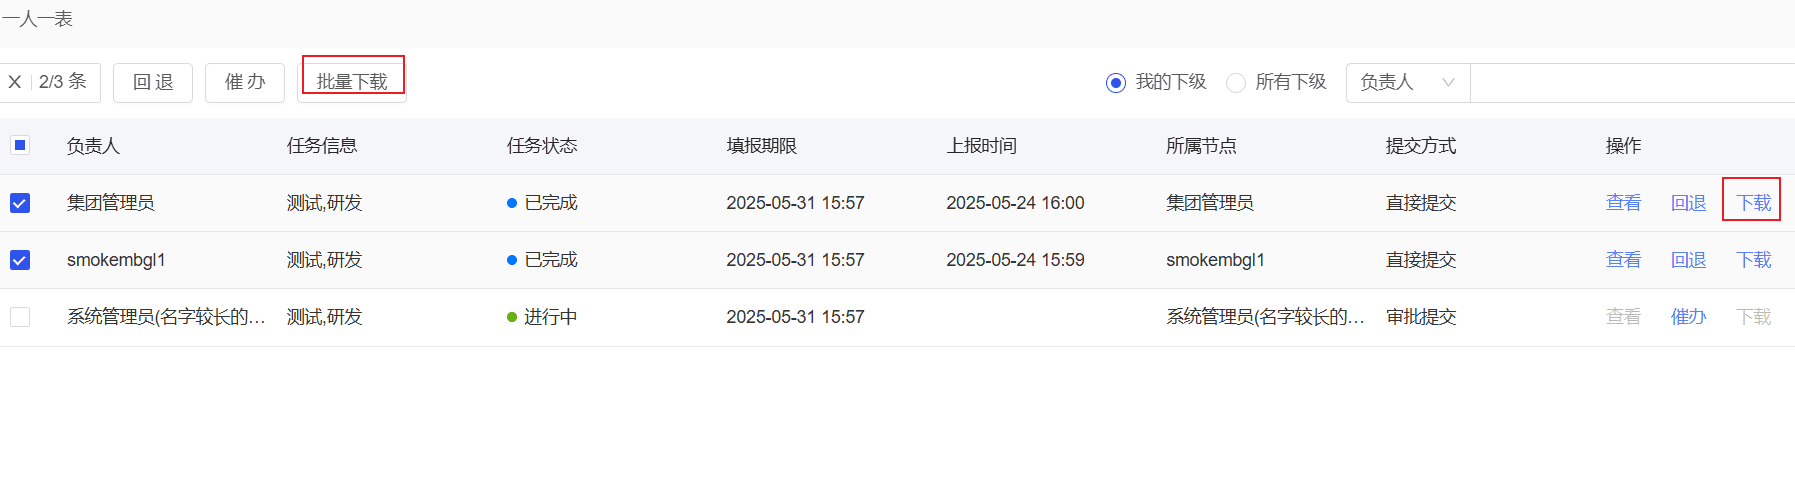
Task: Toggle the header select-all checkbox
Action: [20, 145]
